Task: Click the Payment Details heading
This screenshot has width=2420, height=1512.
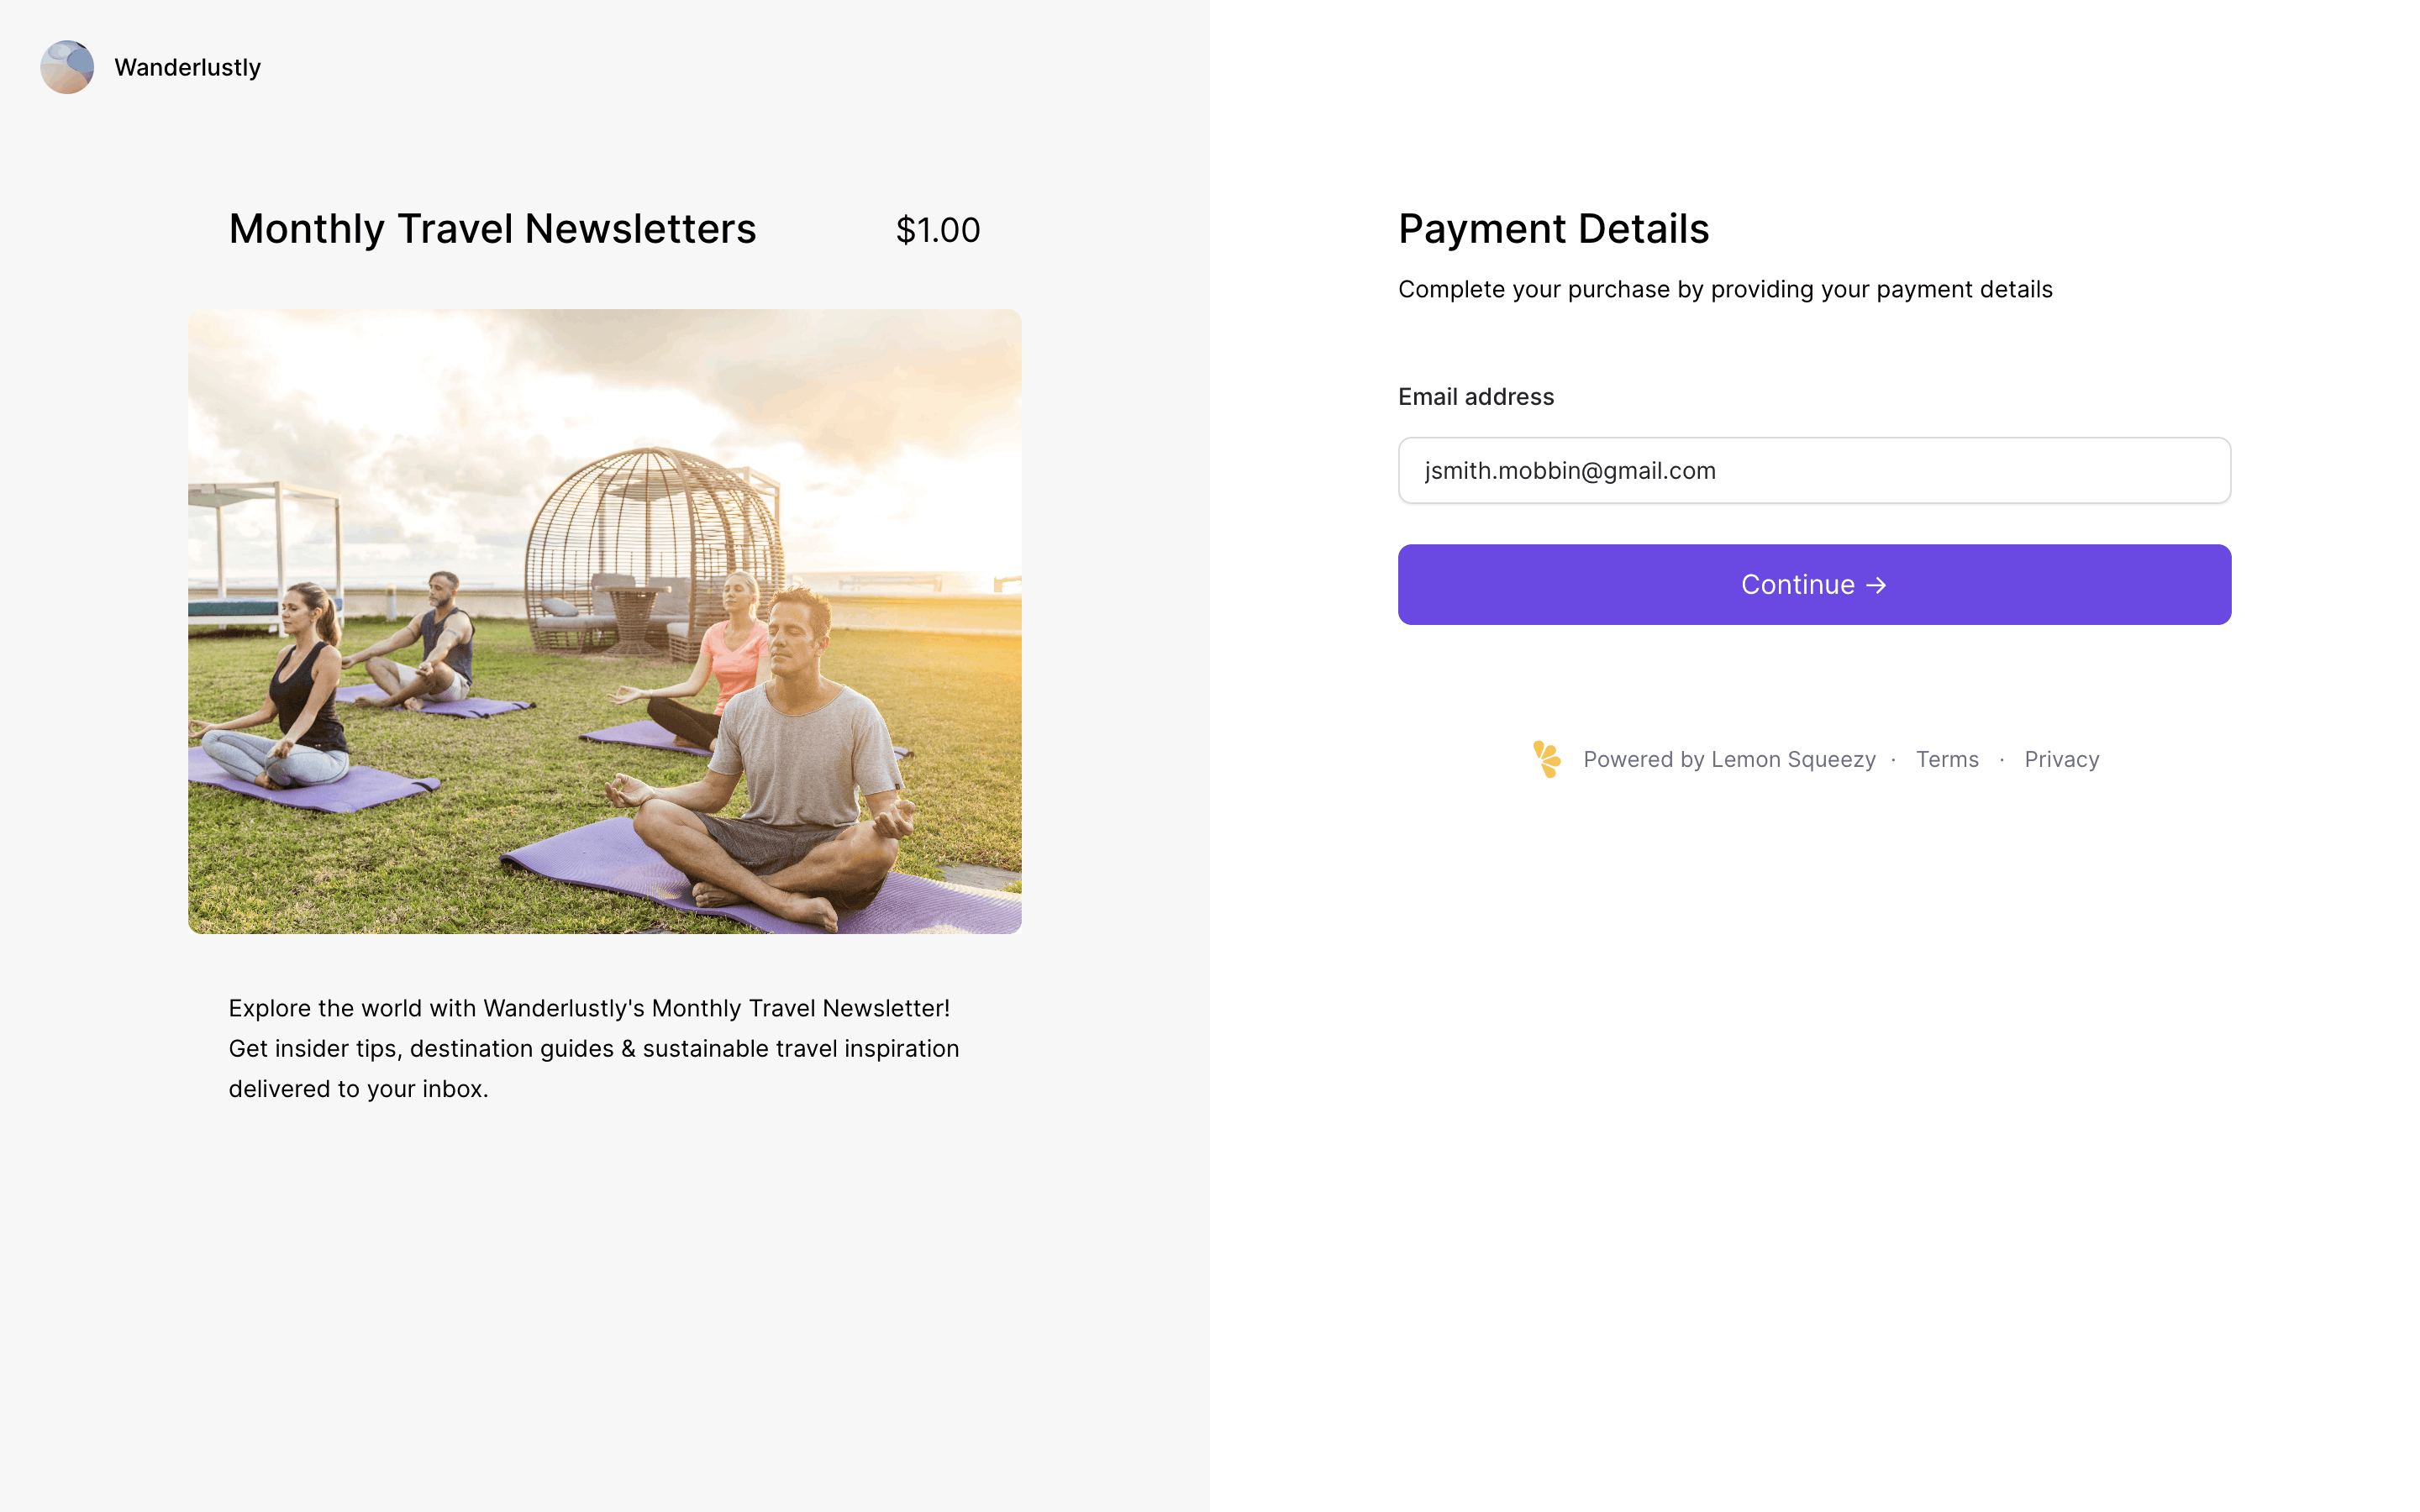Action: [1553, 229]
